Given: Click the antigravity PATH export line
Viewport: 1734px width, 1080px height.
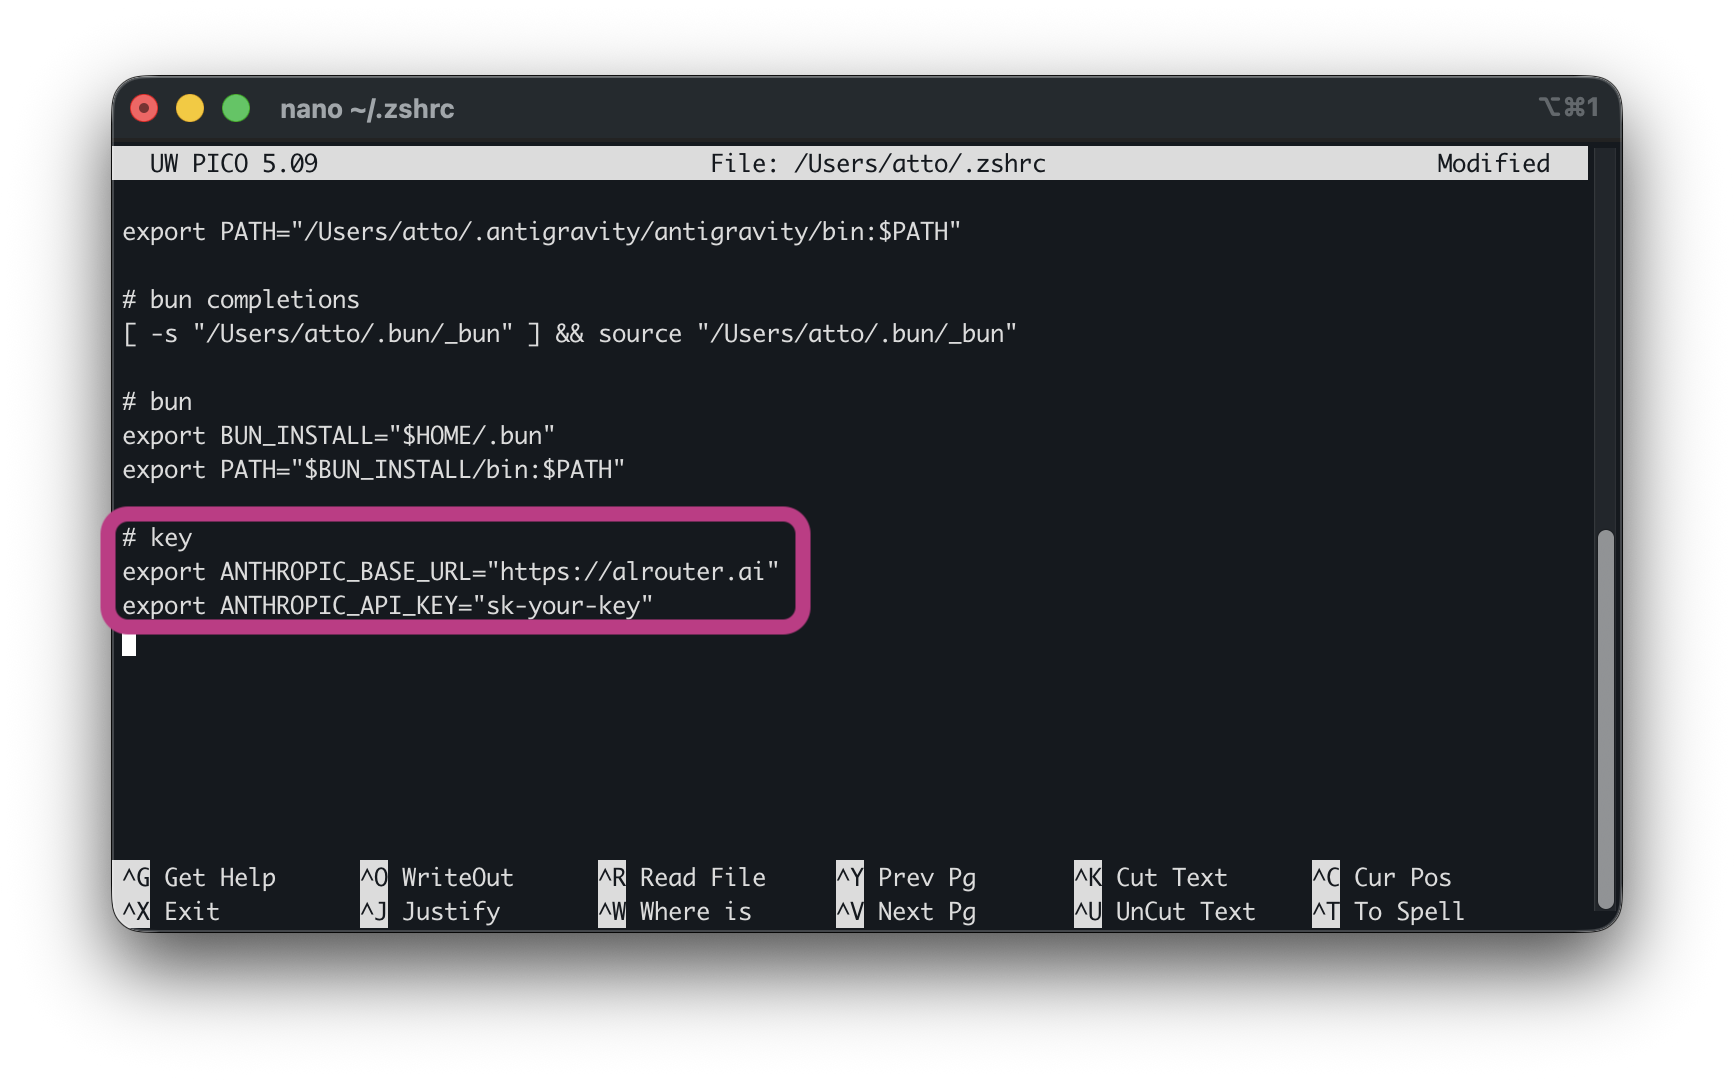Looking at the screenshot, I should (541, 232).
